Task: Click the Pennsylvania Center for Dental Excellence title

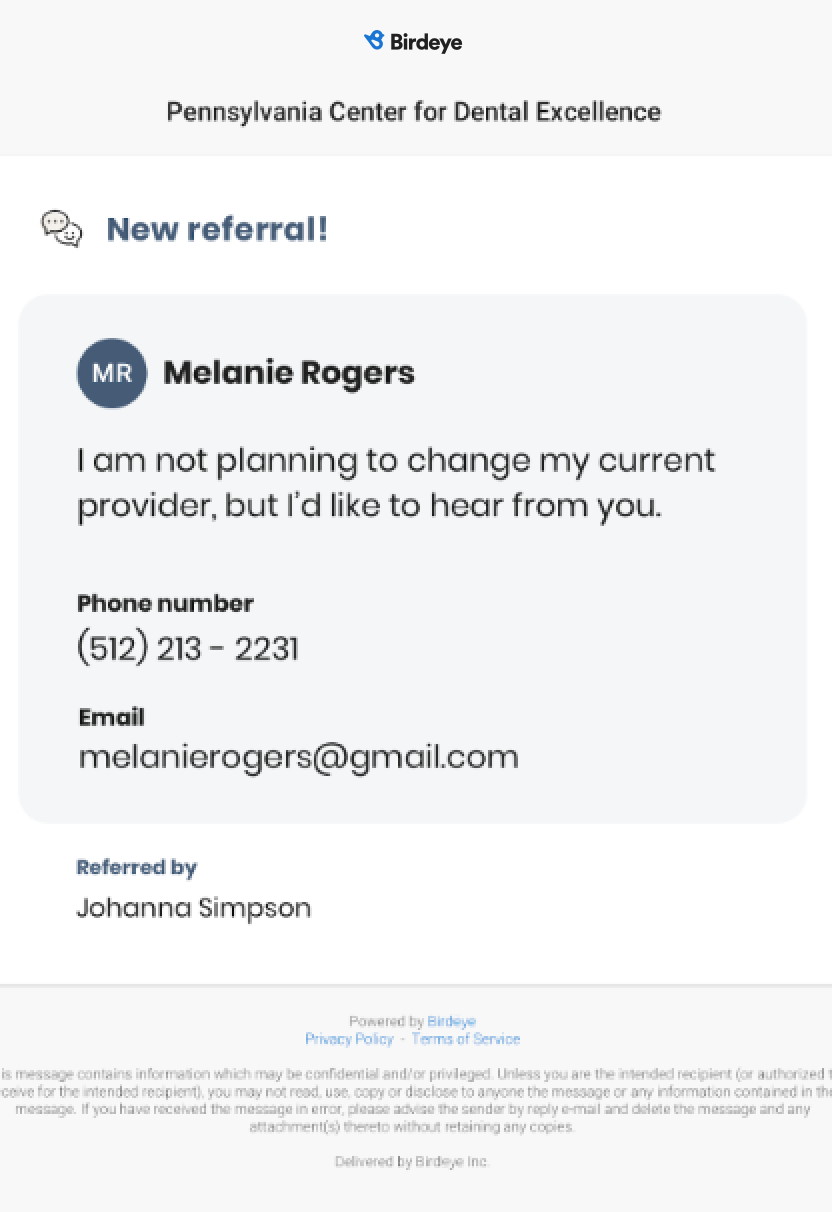Action: 413,111
